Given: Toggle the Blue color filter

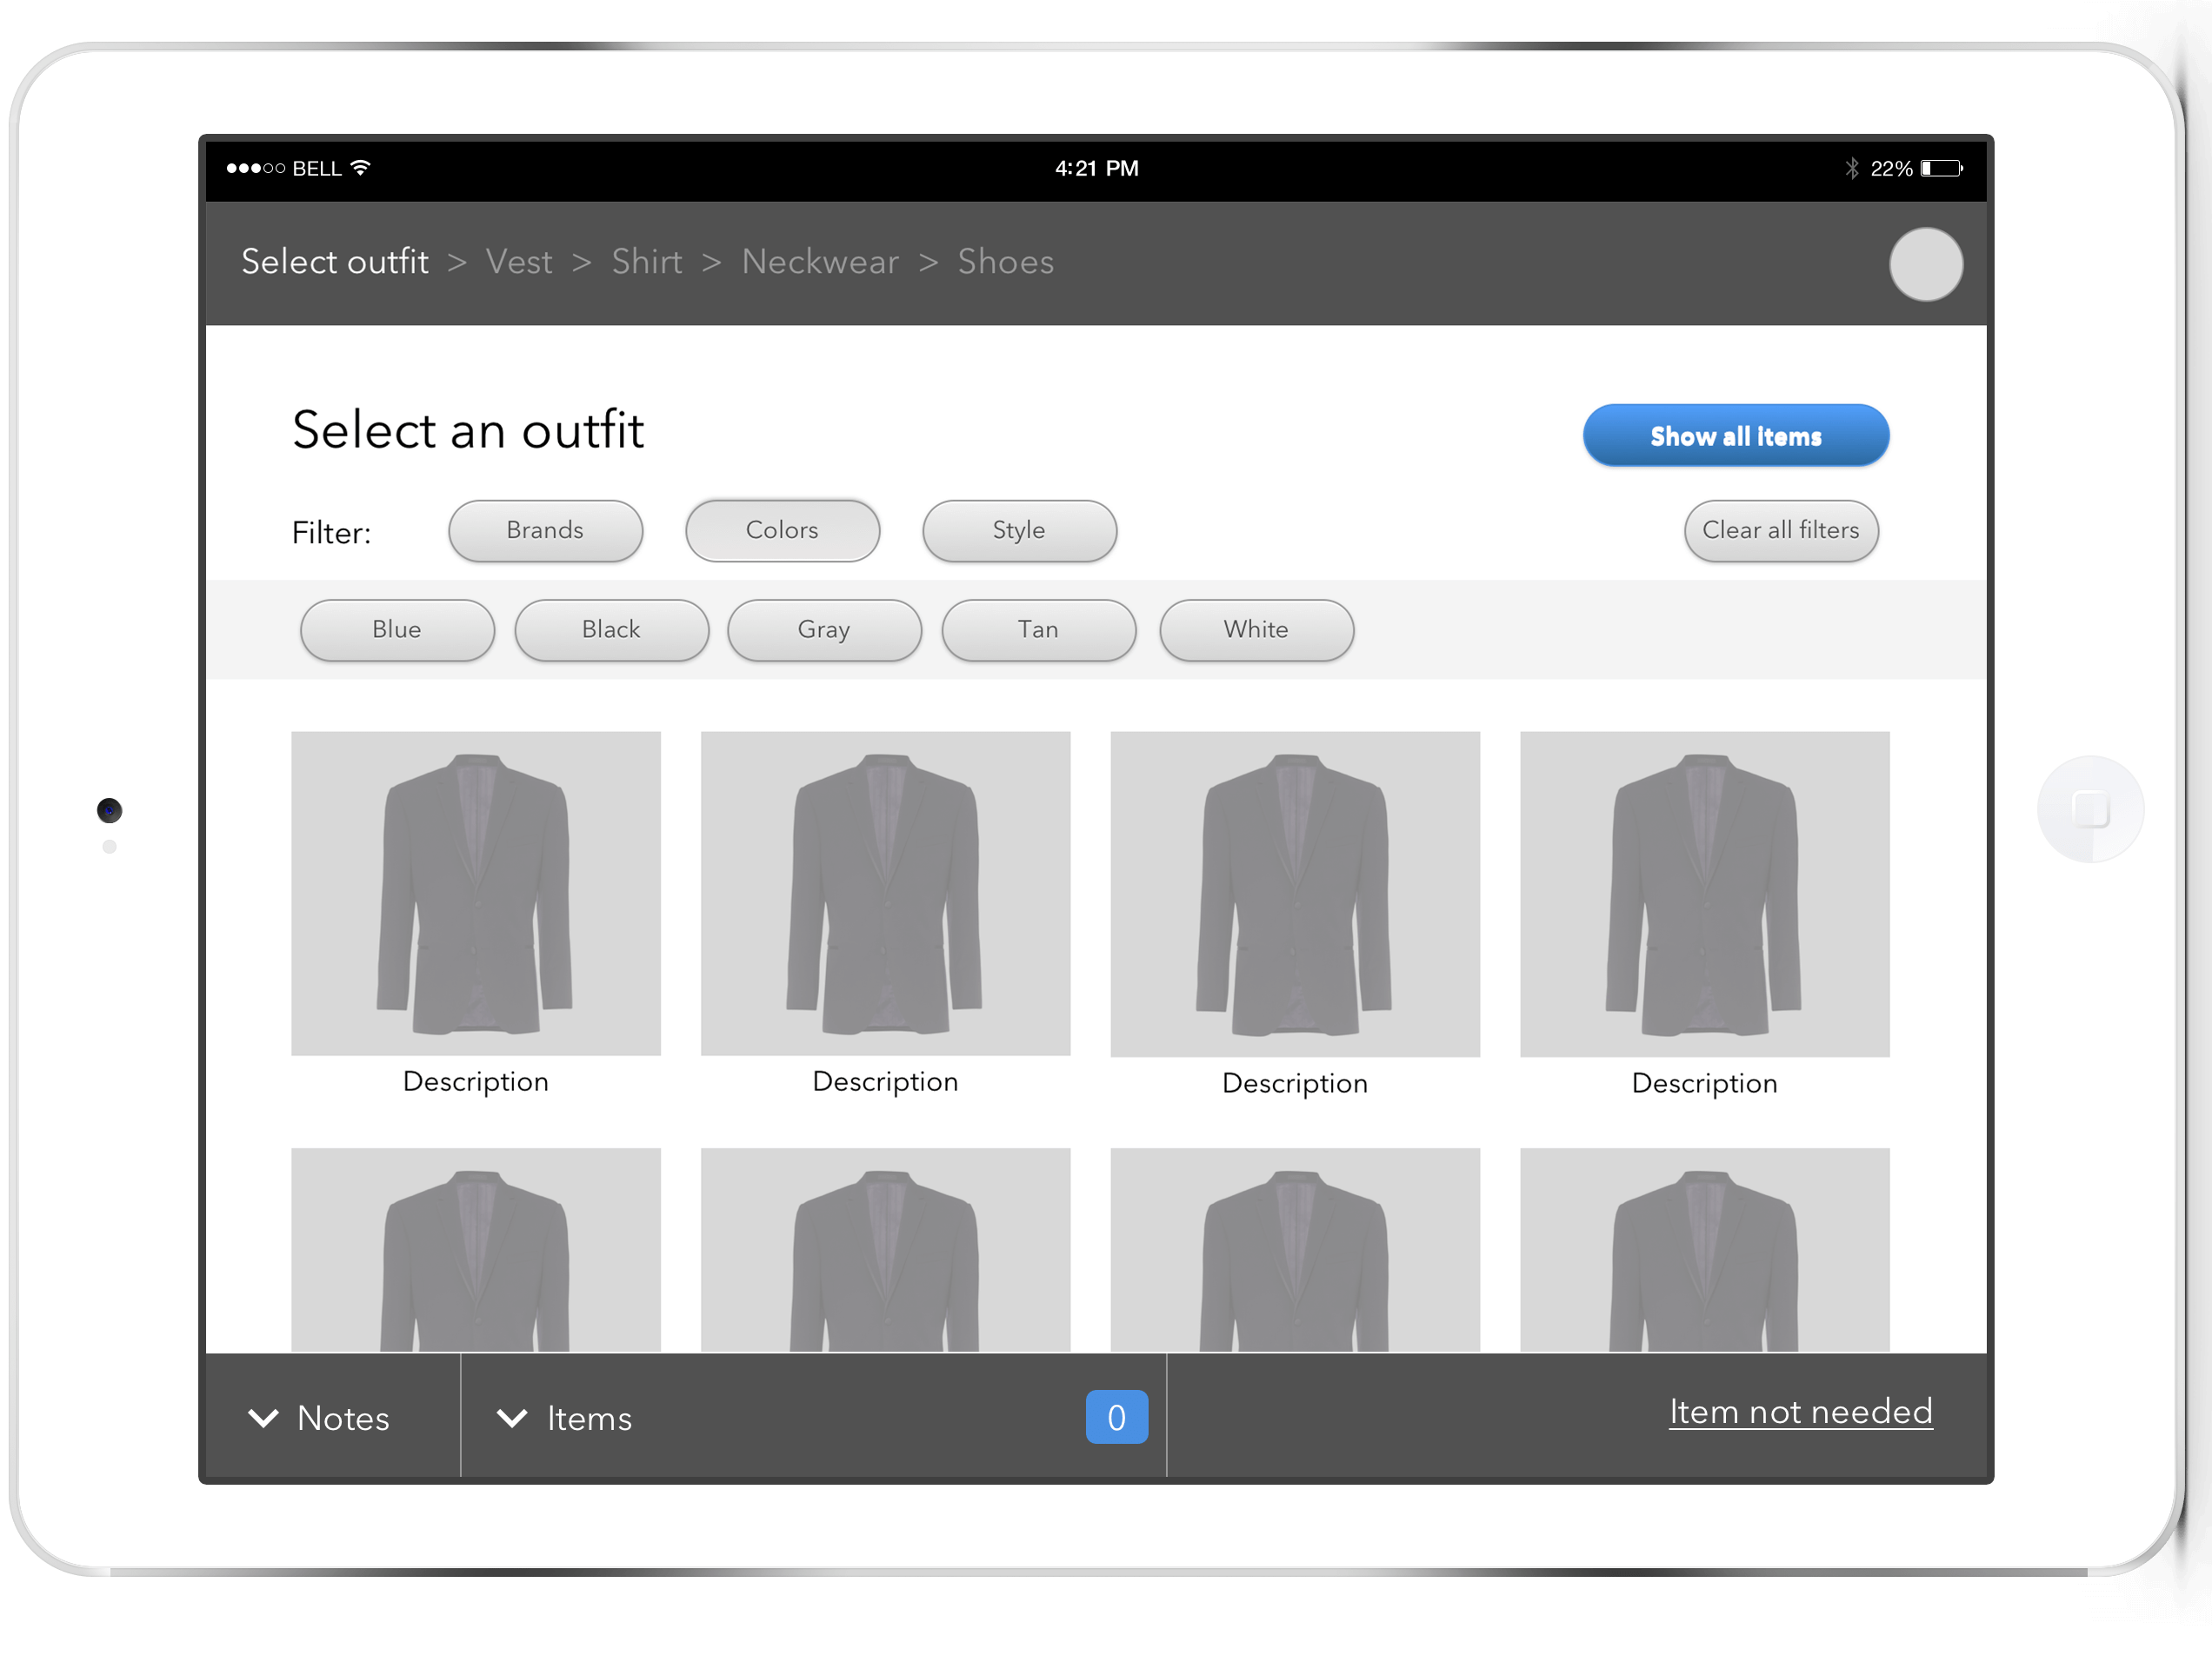Looking at the screenshot, I should pyautogui.click(x=397, y=630).
